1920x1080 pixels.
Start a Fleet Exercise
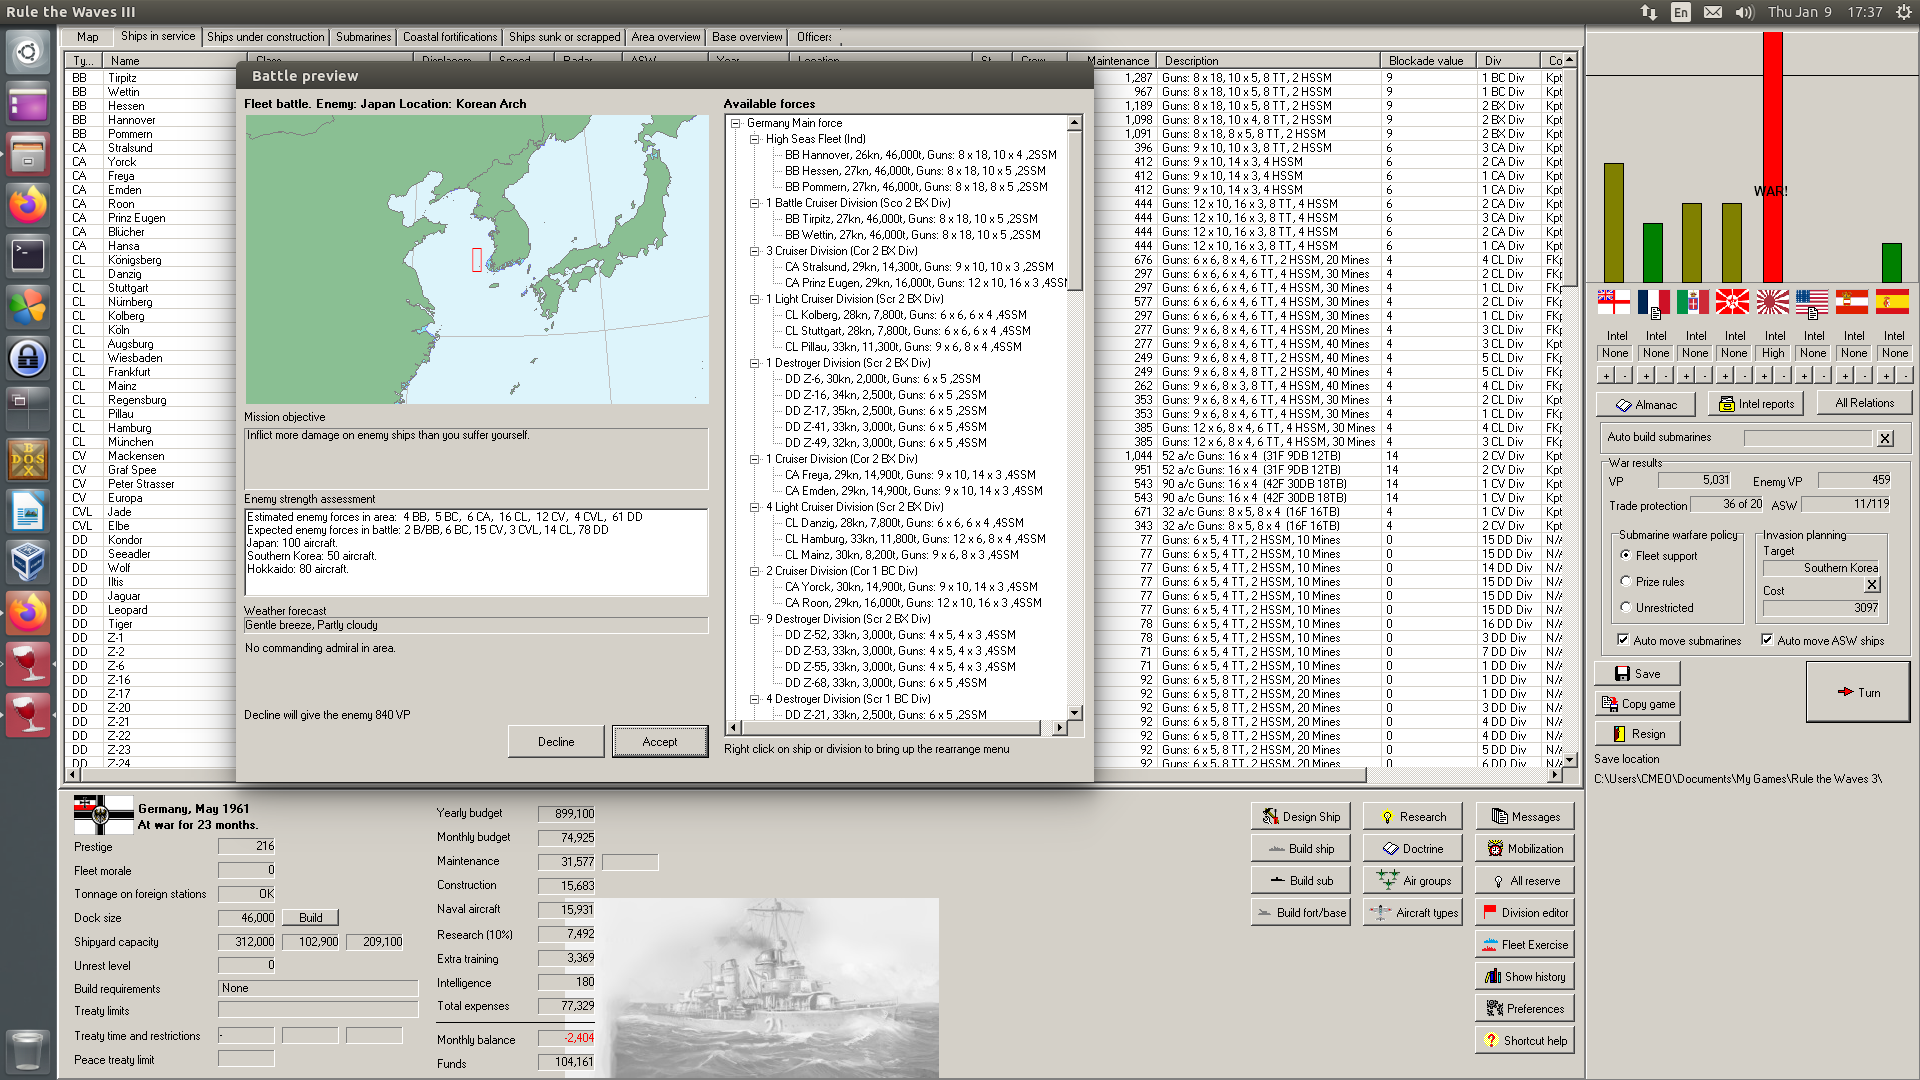click(x=1525, y=944)
